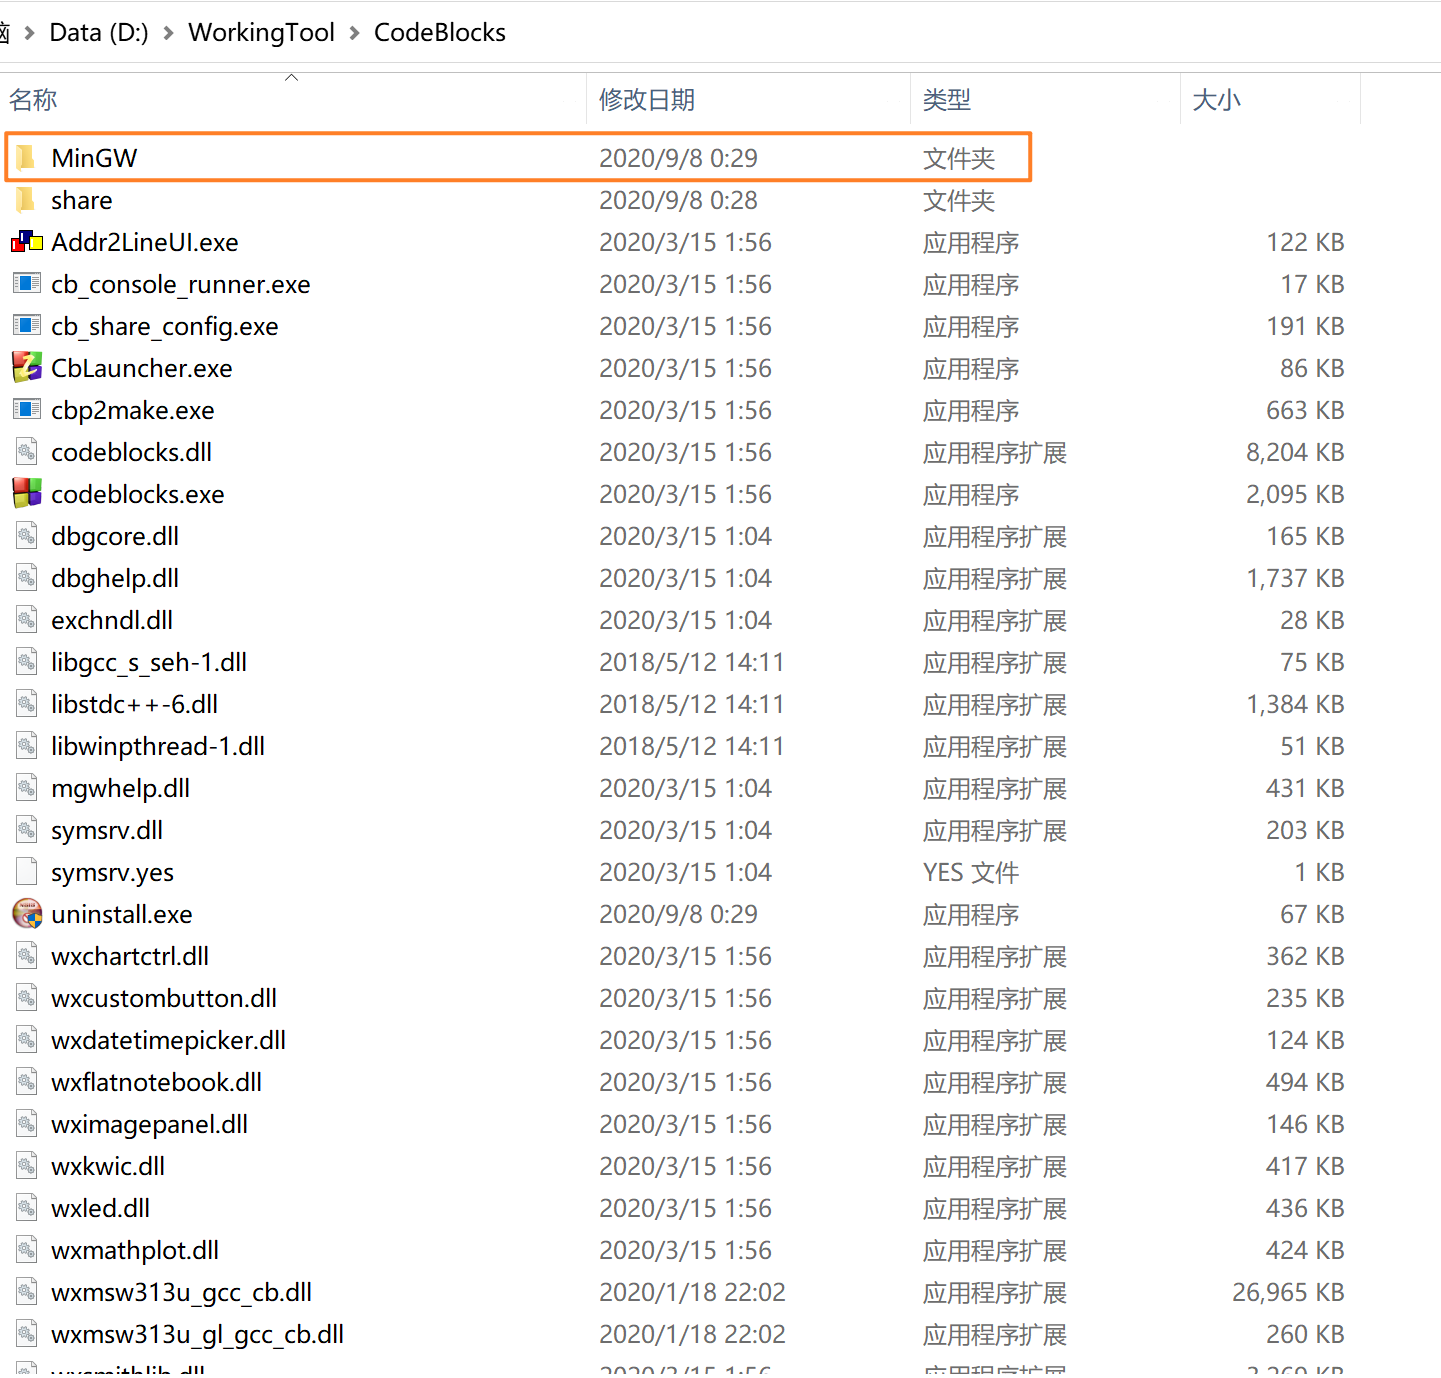Open the MinGW folder icon
This screenshot has height=1378, width=1441.
point(25,157)
